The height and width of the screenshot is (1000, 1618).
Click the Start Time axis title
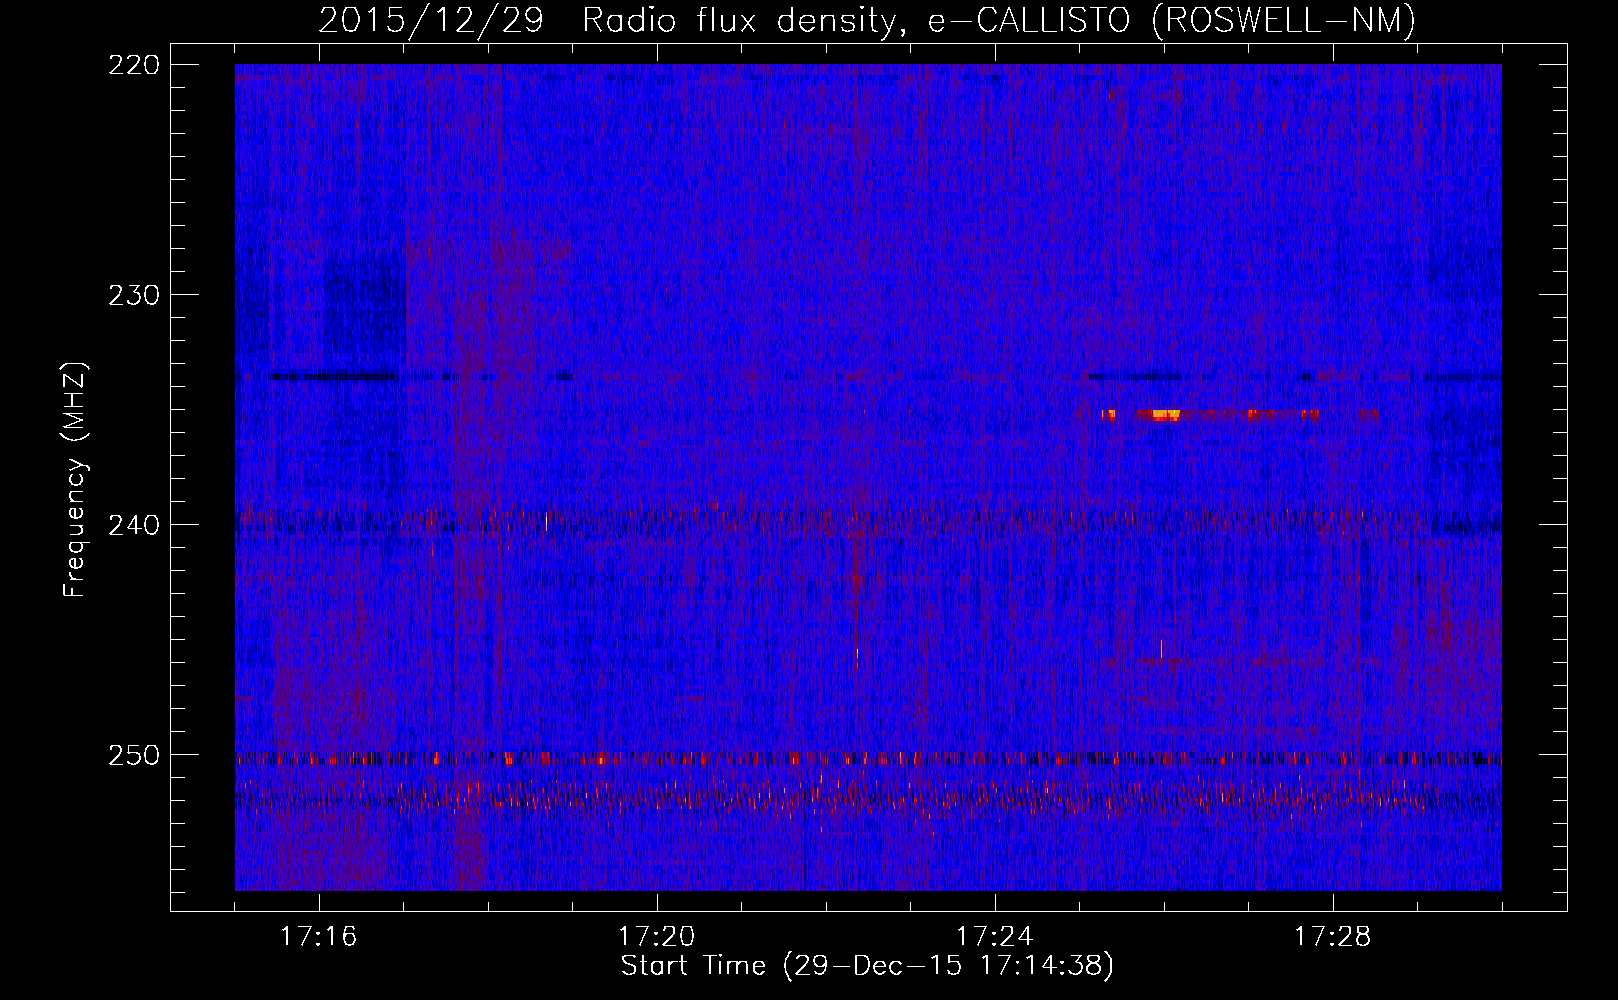(x=867, y=966)
